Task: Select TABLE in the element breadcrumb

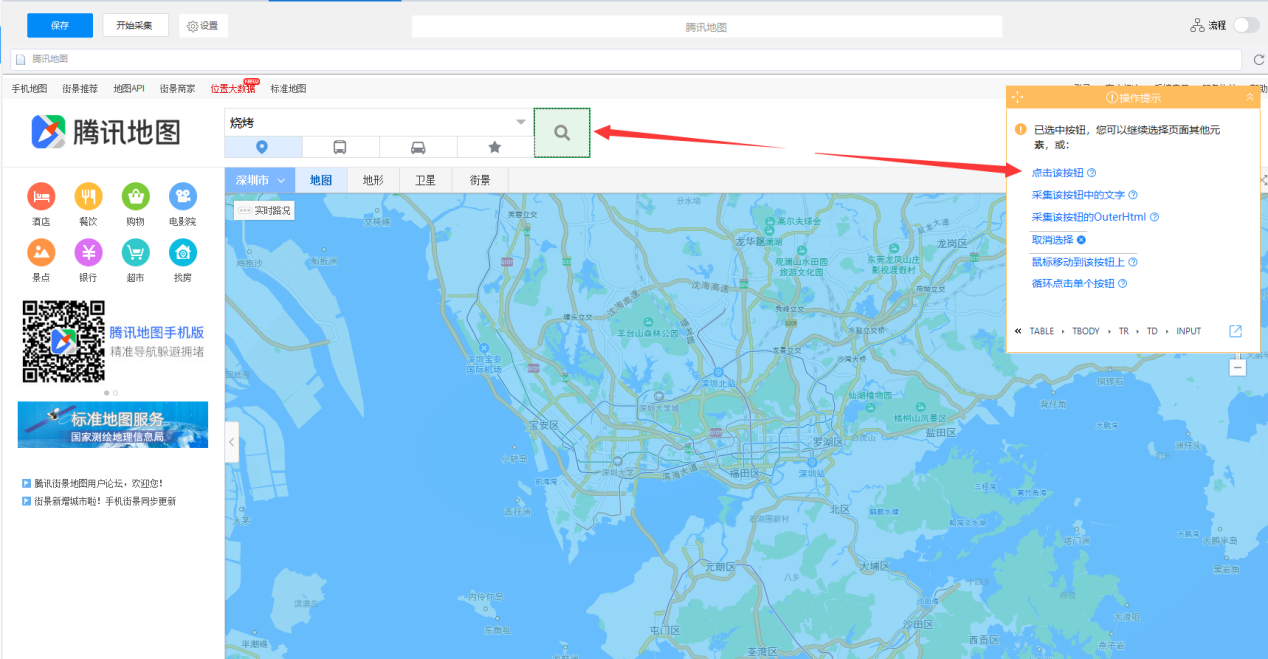Action: tap(1041, 331)
